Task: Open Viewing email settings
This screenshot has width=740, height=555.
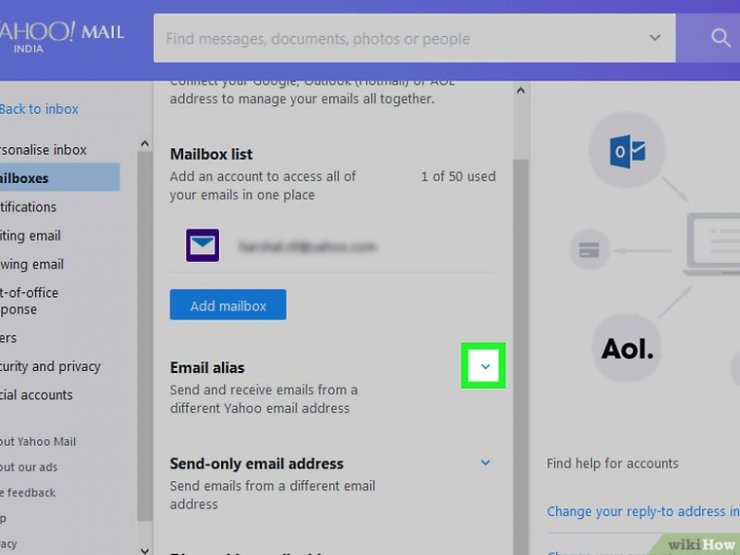Action: pos(32,264)
